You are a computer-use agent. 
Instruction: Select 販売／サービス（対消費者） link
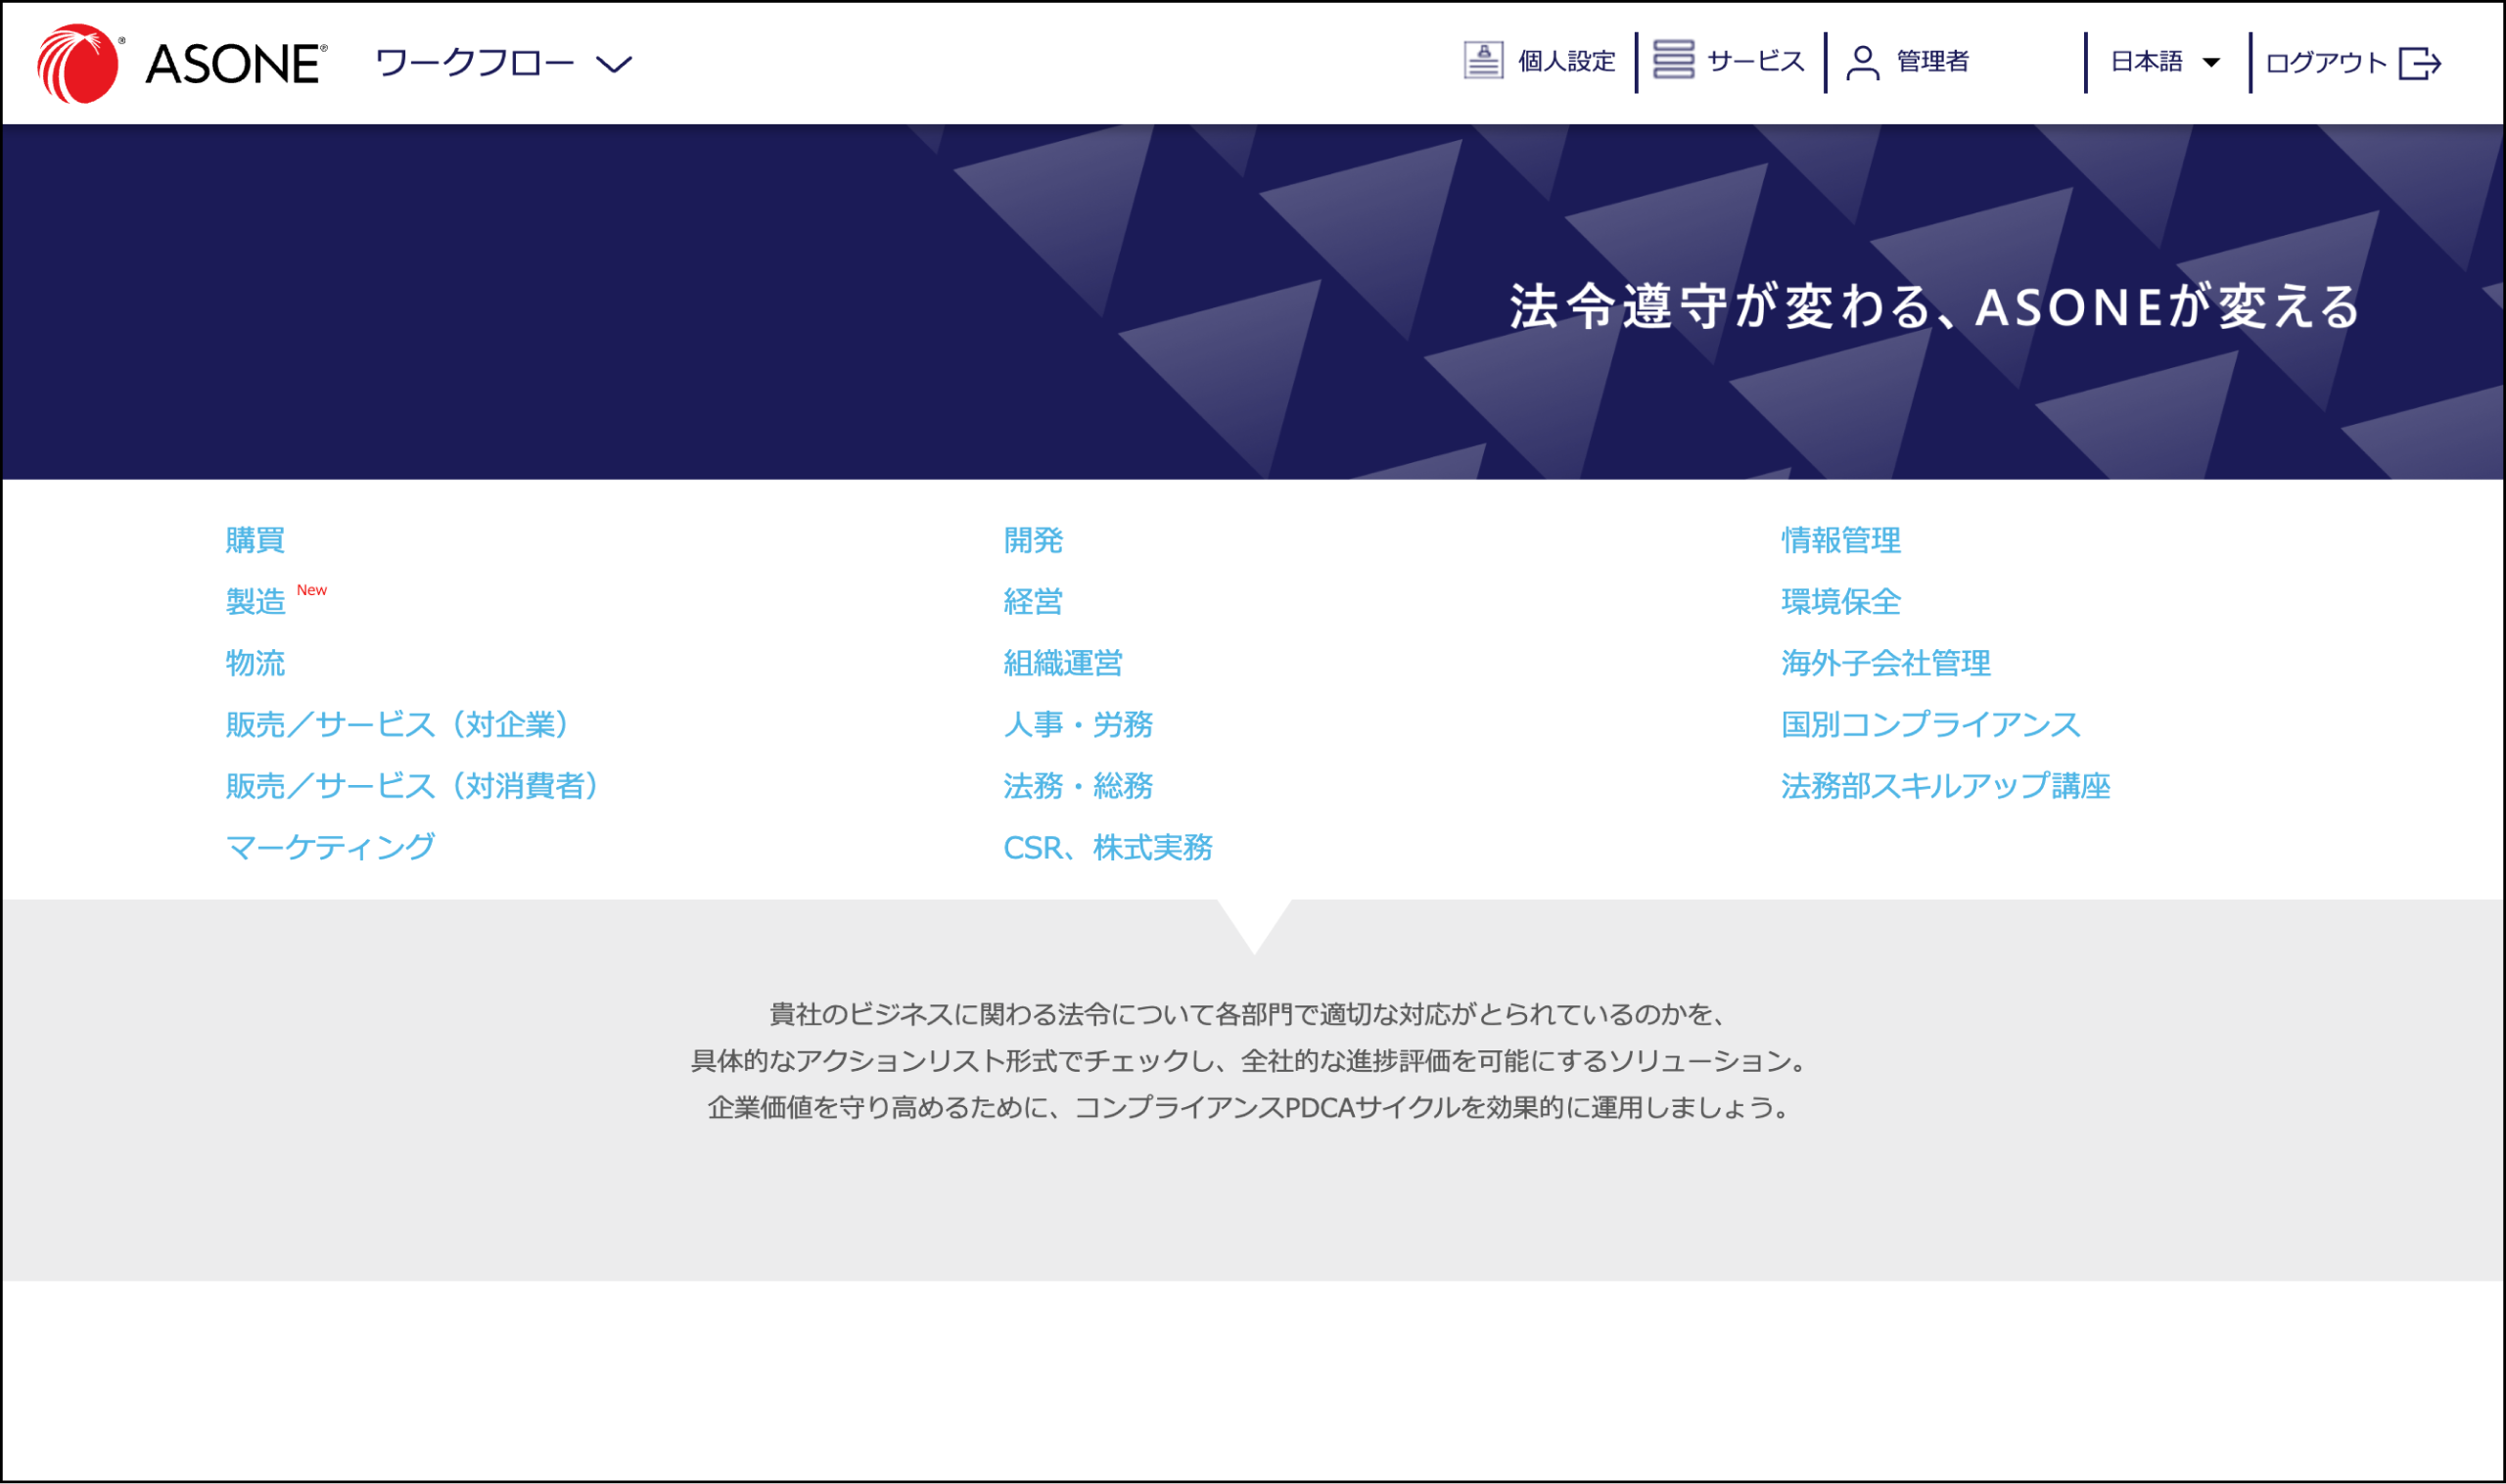coord(413,786)
